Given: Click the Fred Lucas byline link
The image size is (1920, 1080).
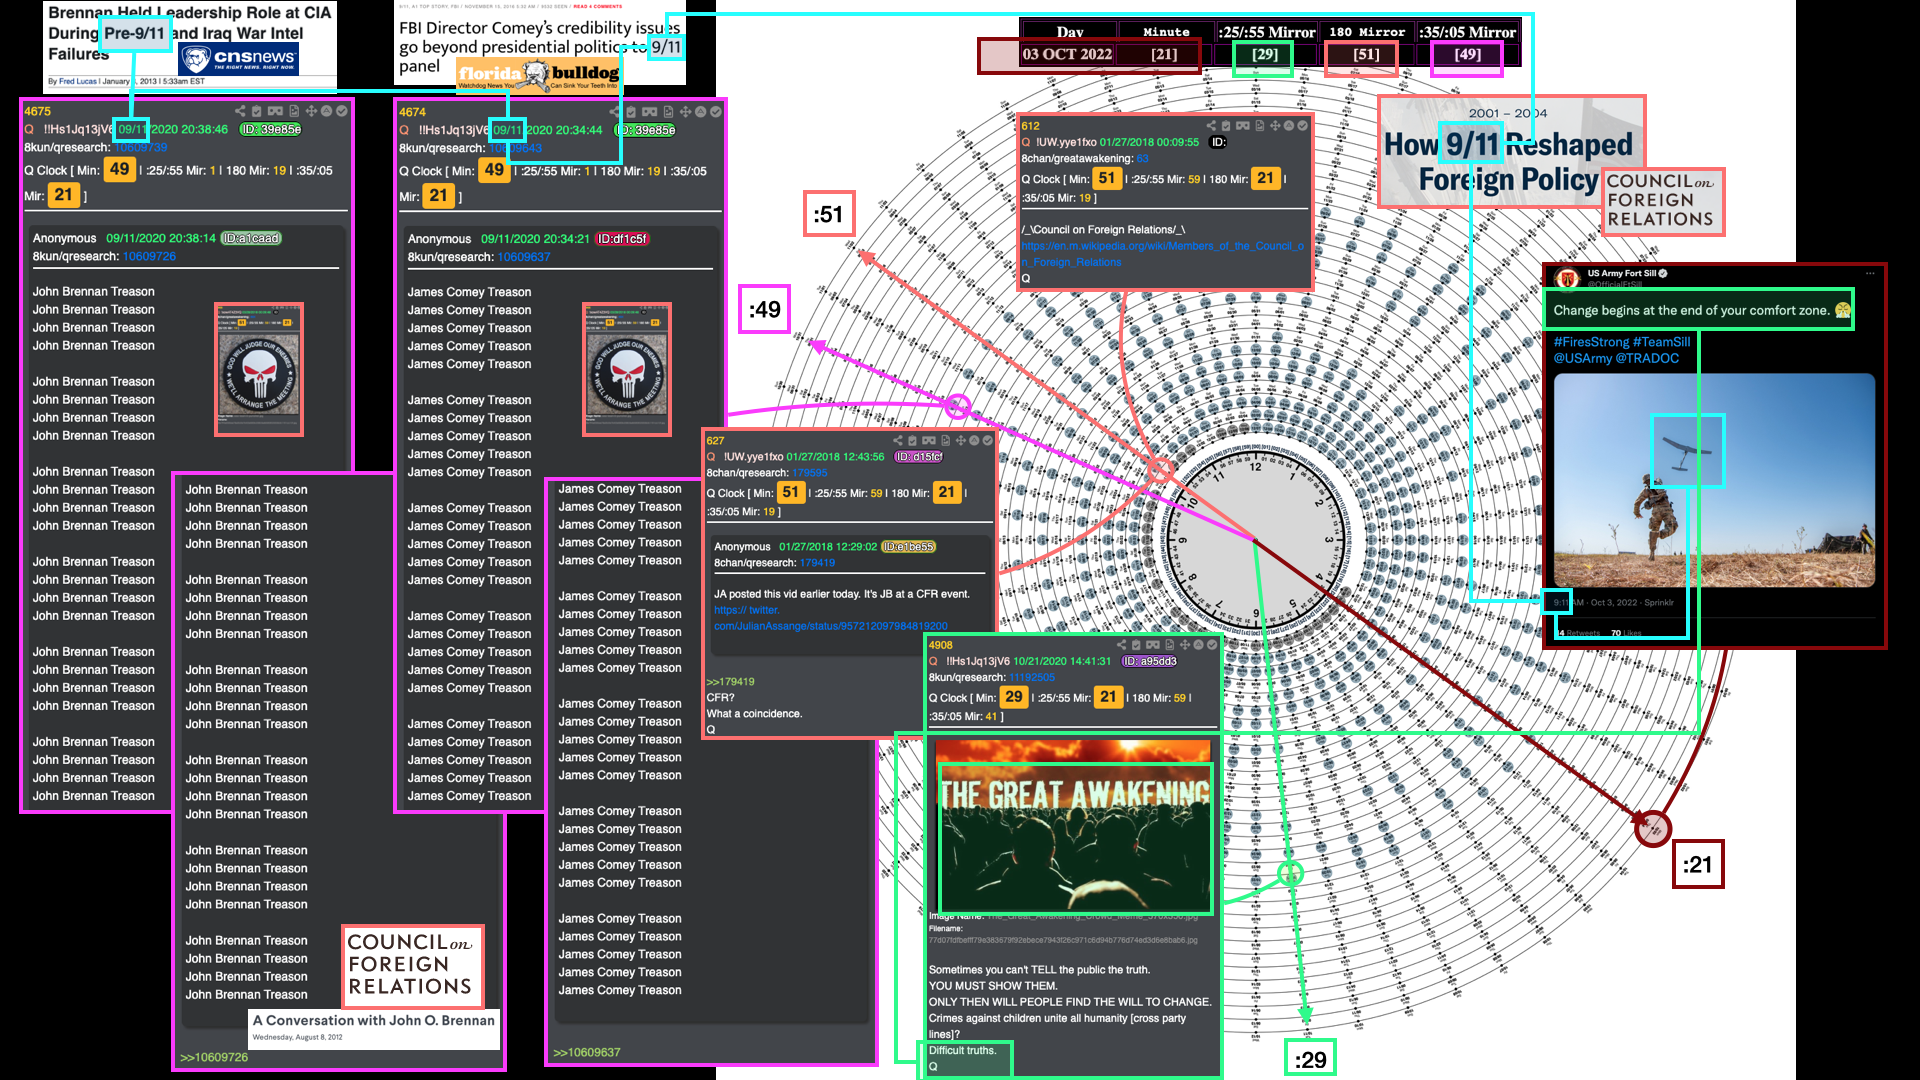Looking at the screenshot, I should [x=77, y=82].
